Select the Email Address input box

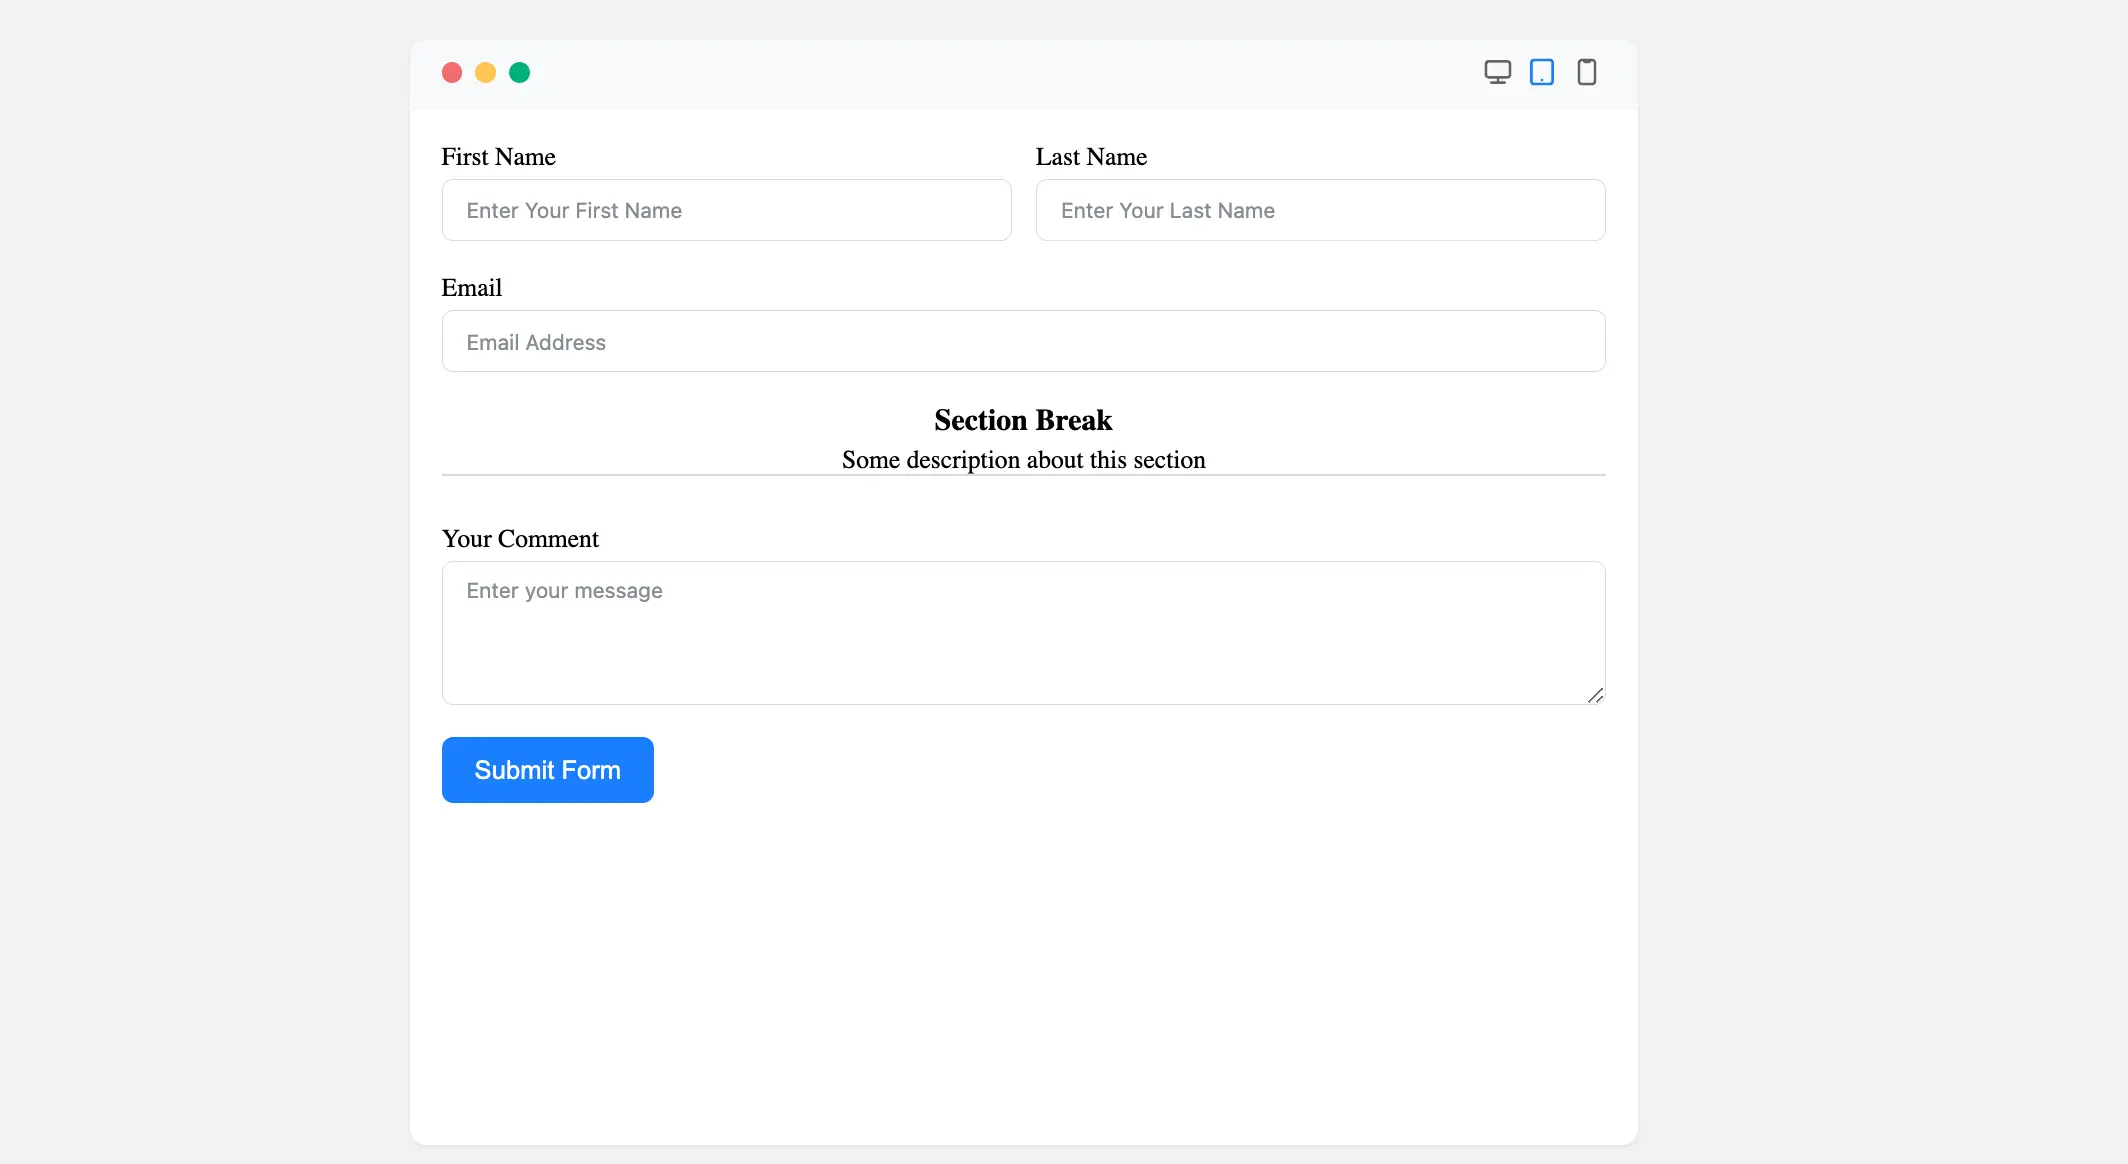click(1023, 342)
